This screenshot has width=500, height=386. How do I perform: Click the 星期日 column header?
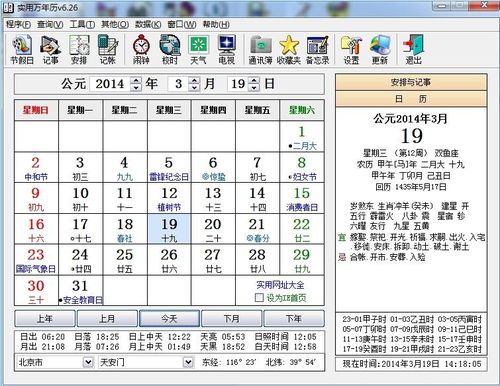(x=36, y=110)
